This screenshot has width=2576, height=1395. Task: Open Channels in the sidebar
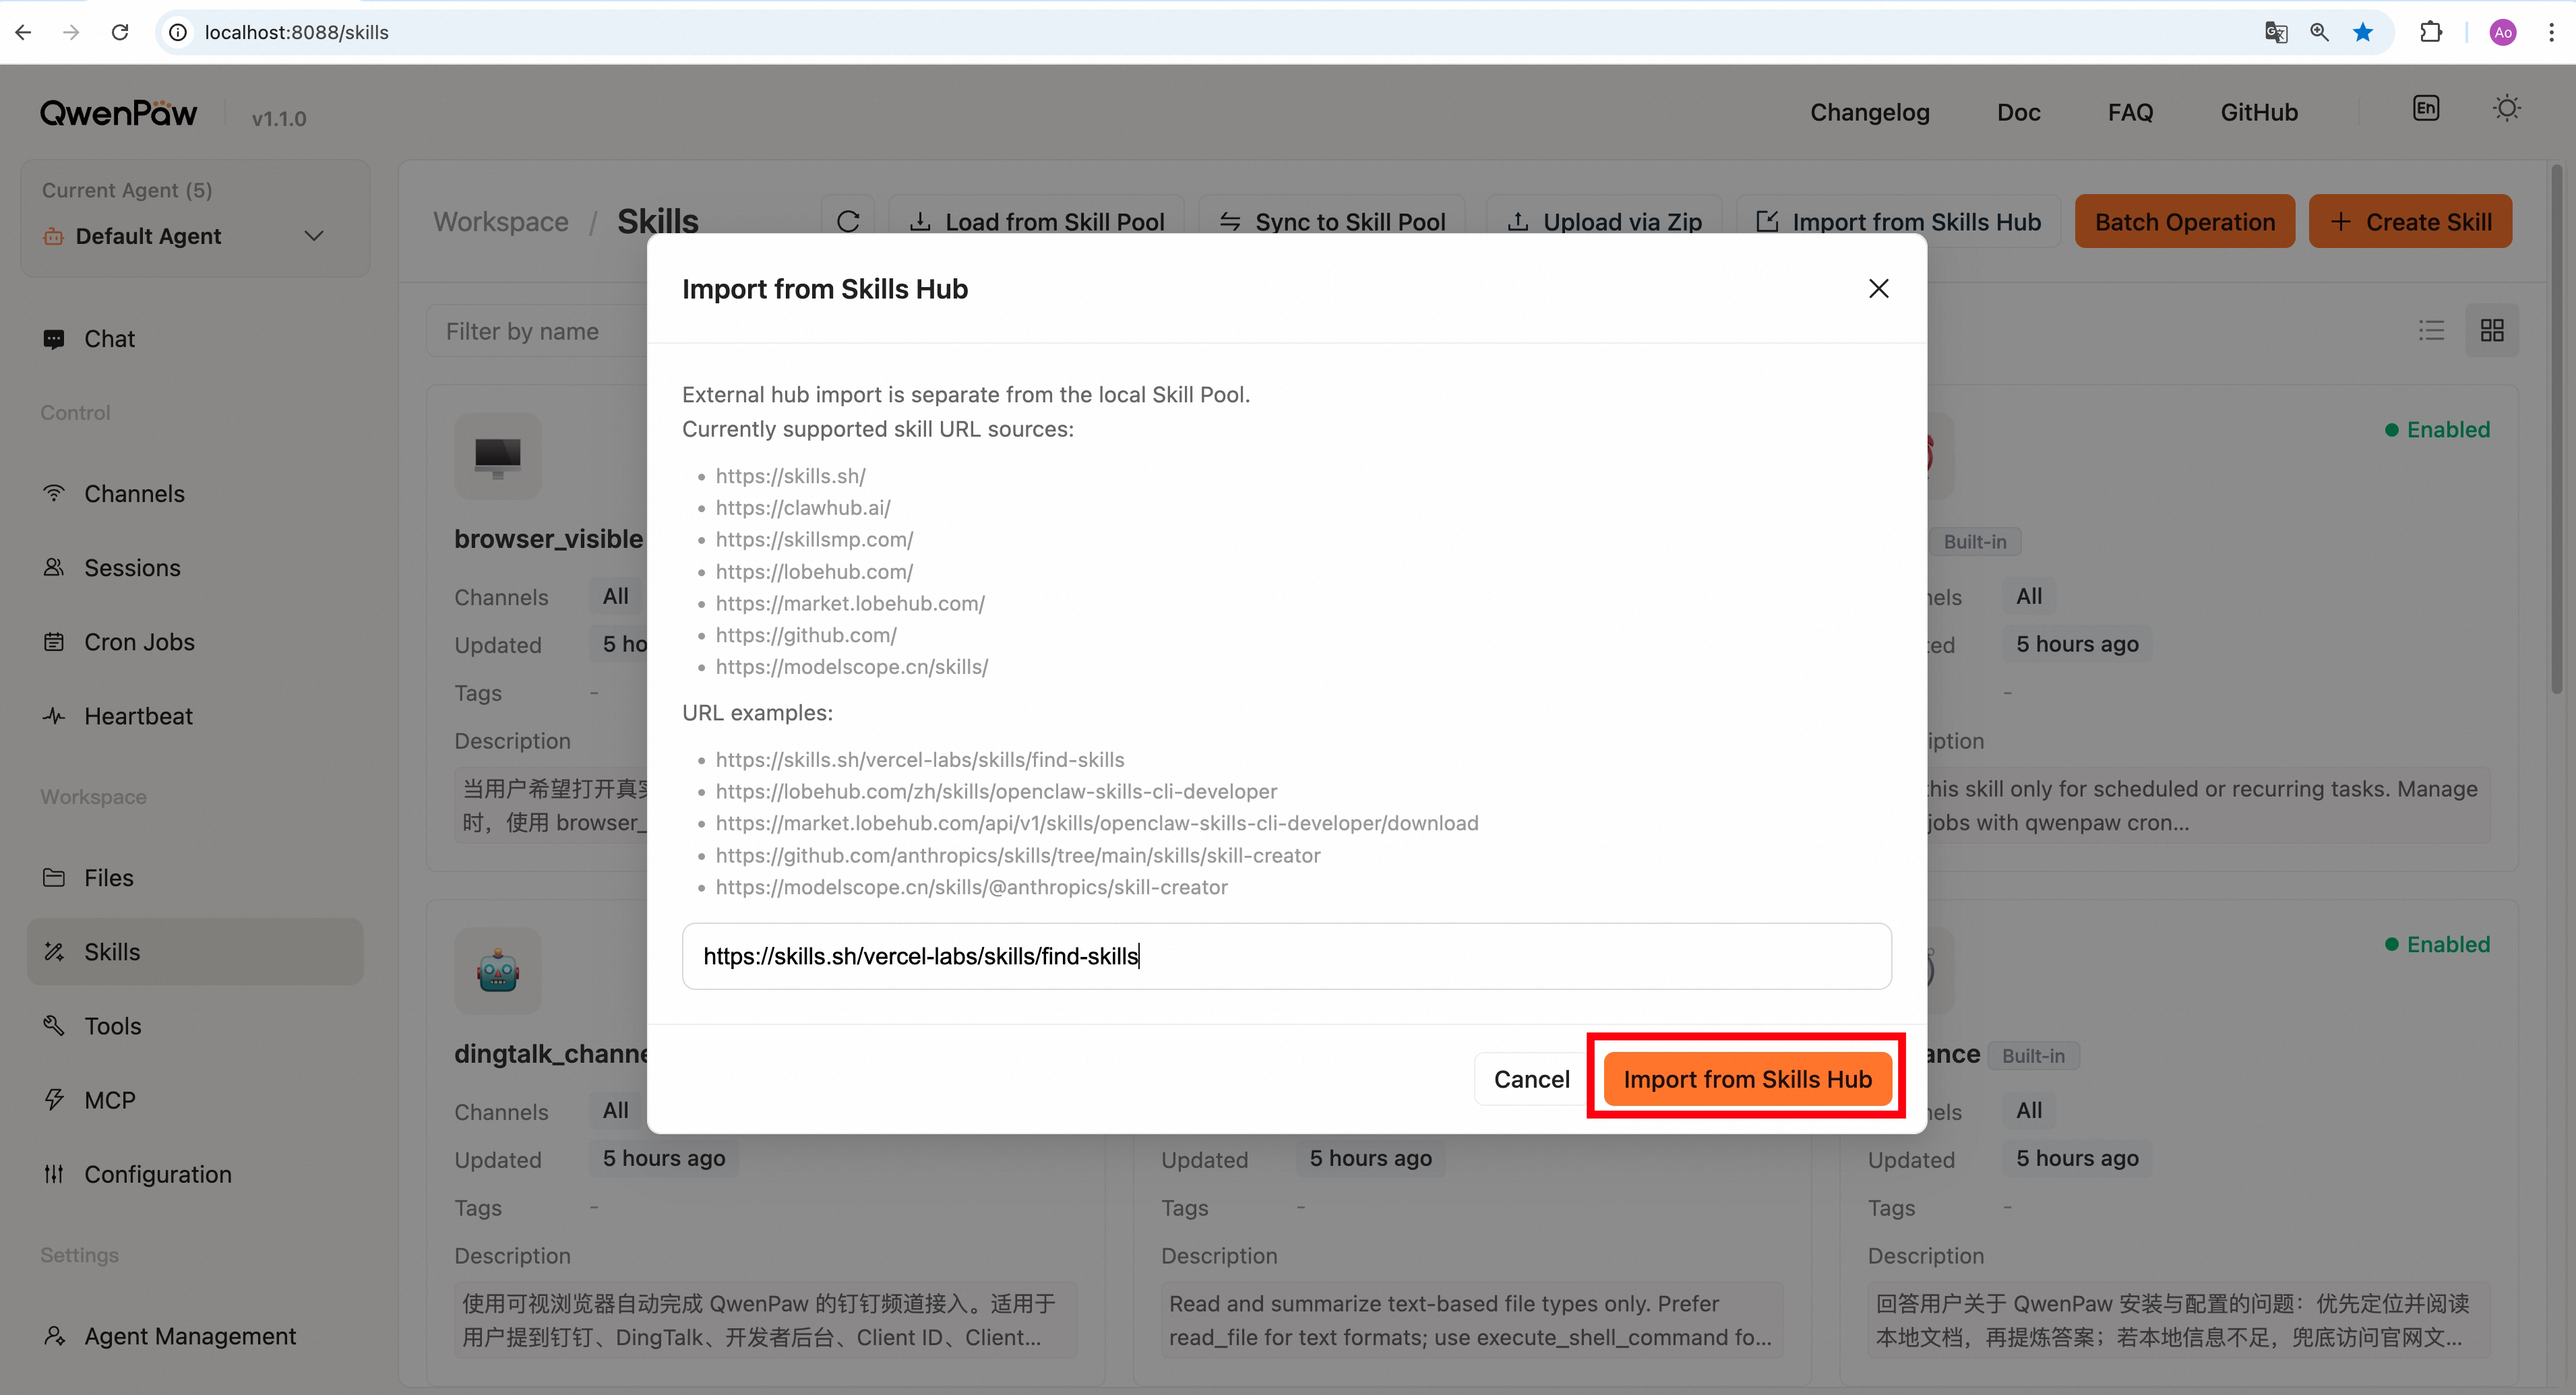(x=195, y=494)
